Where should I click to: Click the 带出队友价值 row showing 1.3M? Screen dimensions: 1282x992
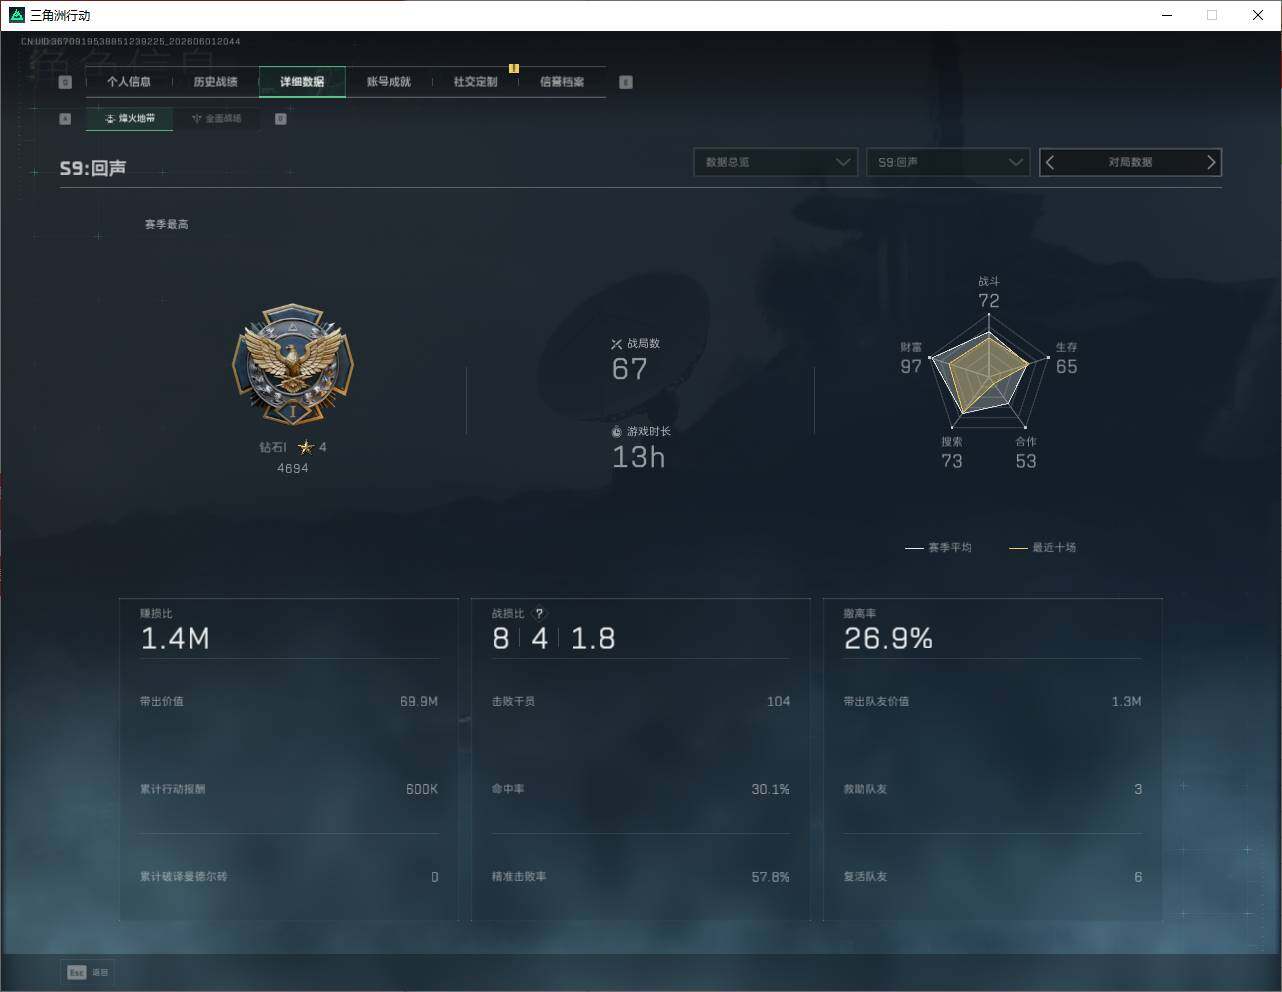click(992, 702)
